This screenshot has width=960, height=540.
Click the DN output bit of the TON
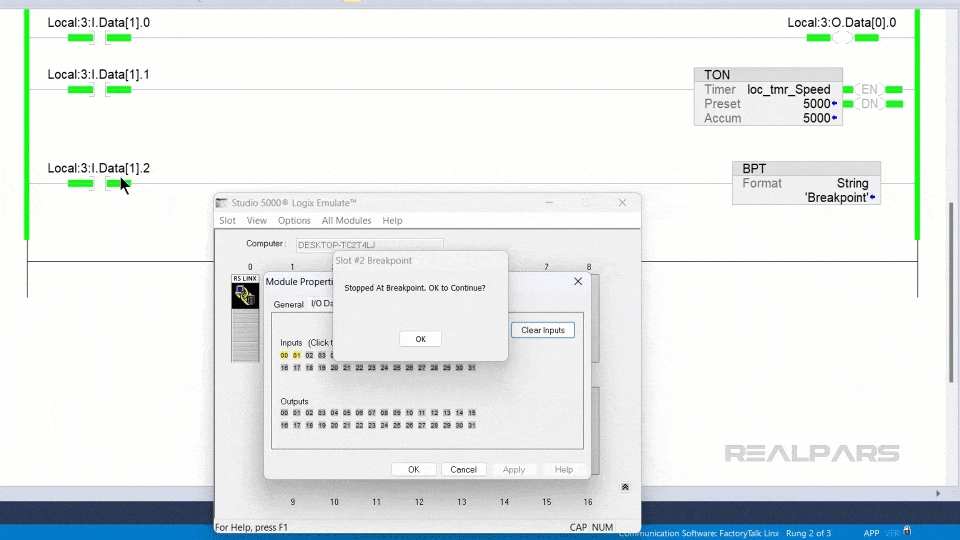click(869, 104)
